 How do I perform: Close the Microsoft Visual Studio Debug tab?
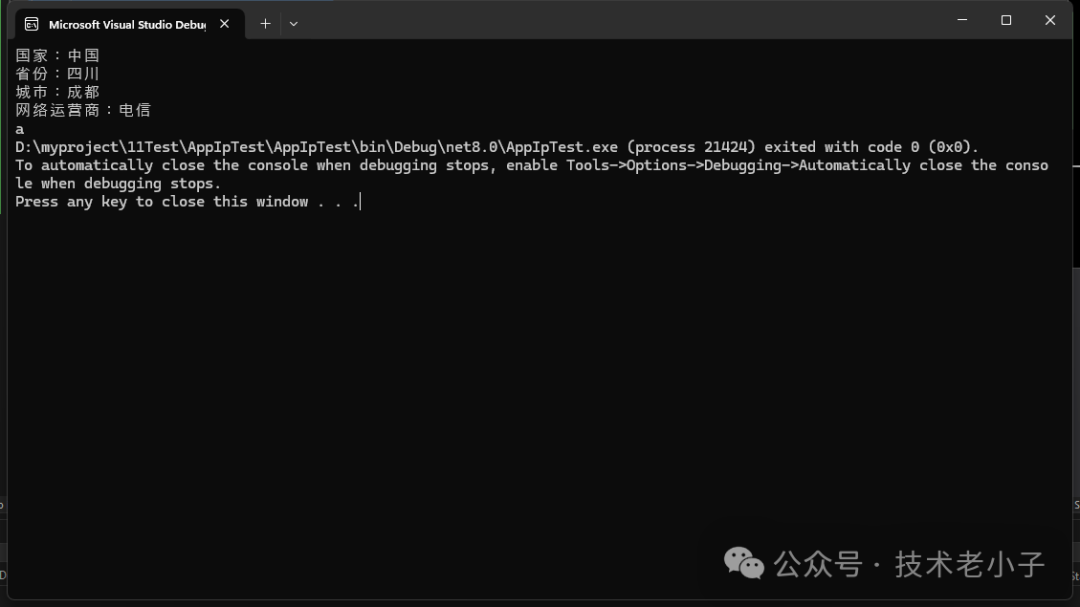tap(224, 23)
